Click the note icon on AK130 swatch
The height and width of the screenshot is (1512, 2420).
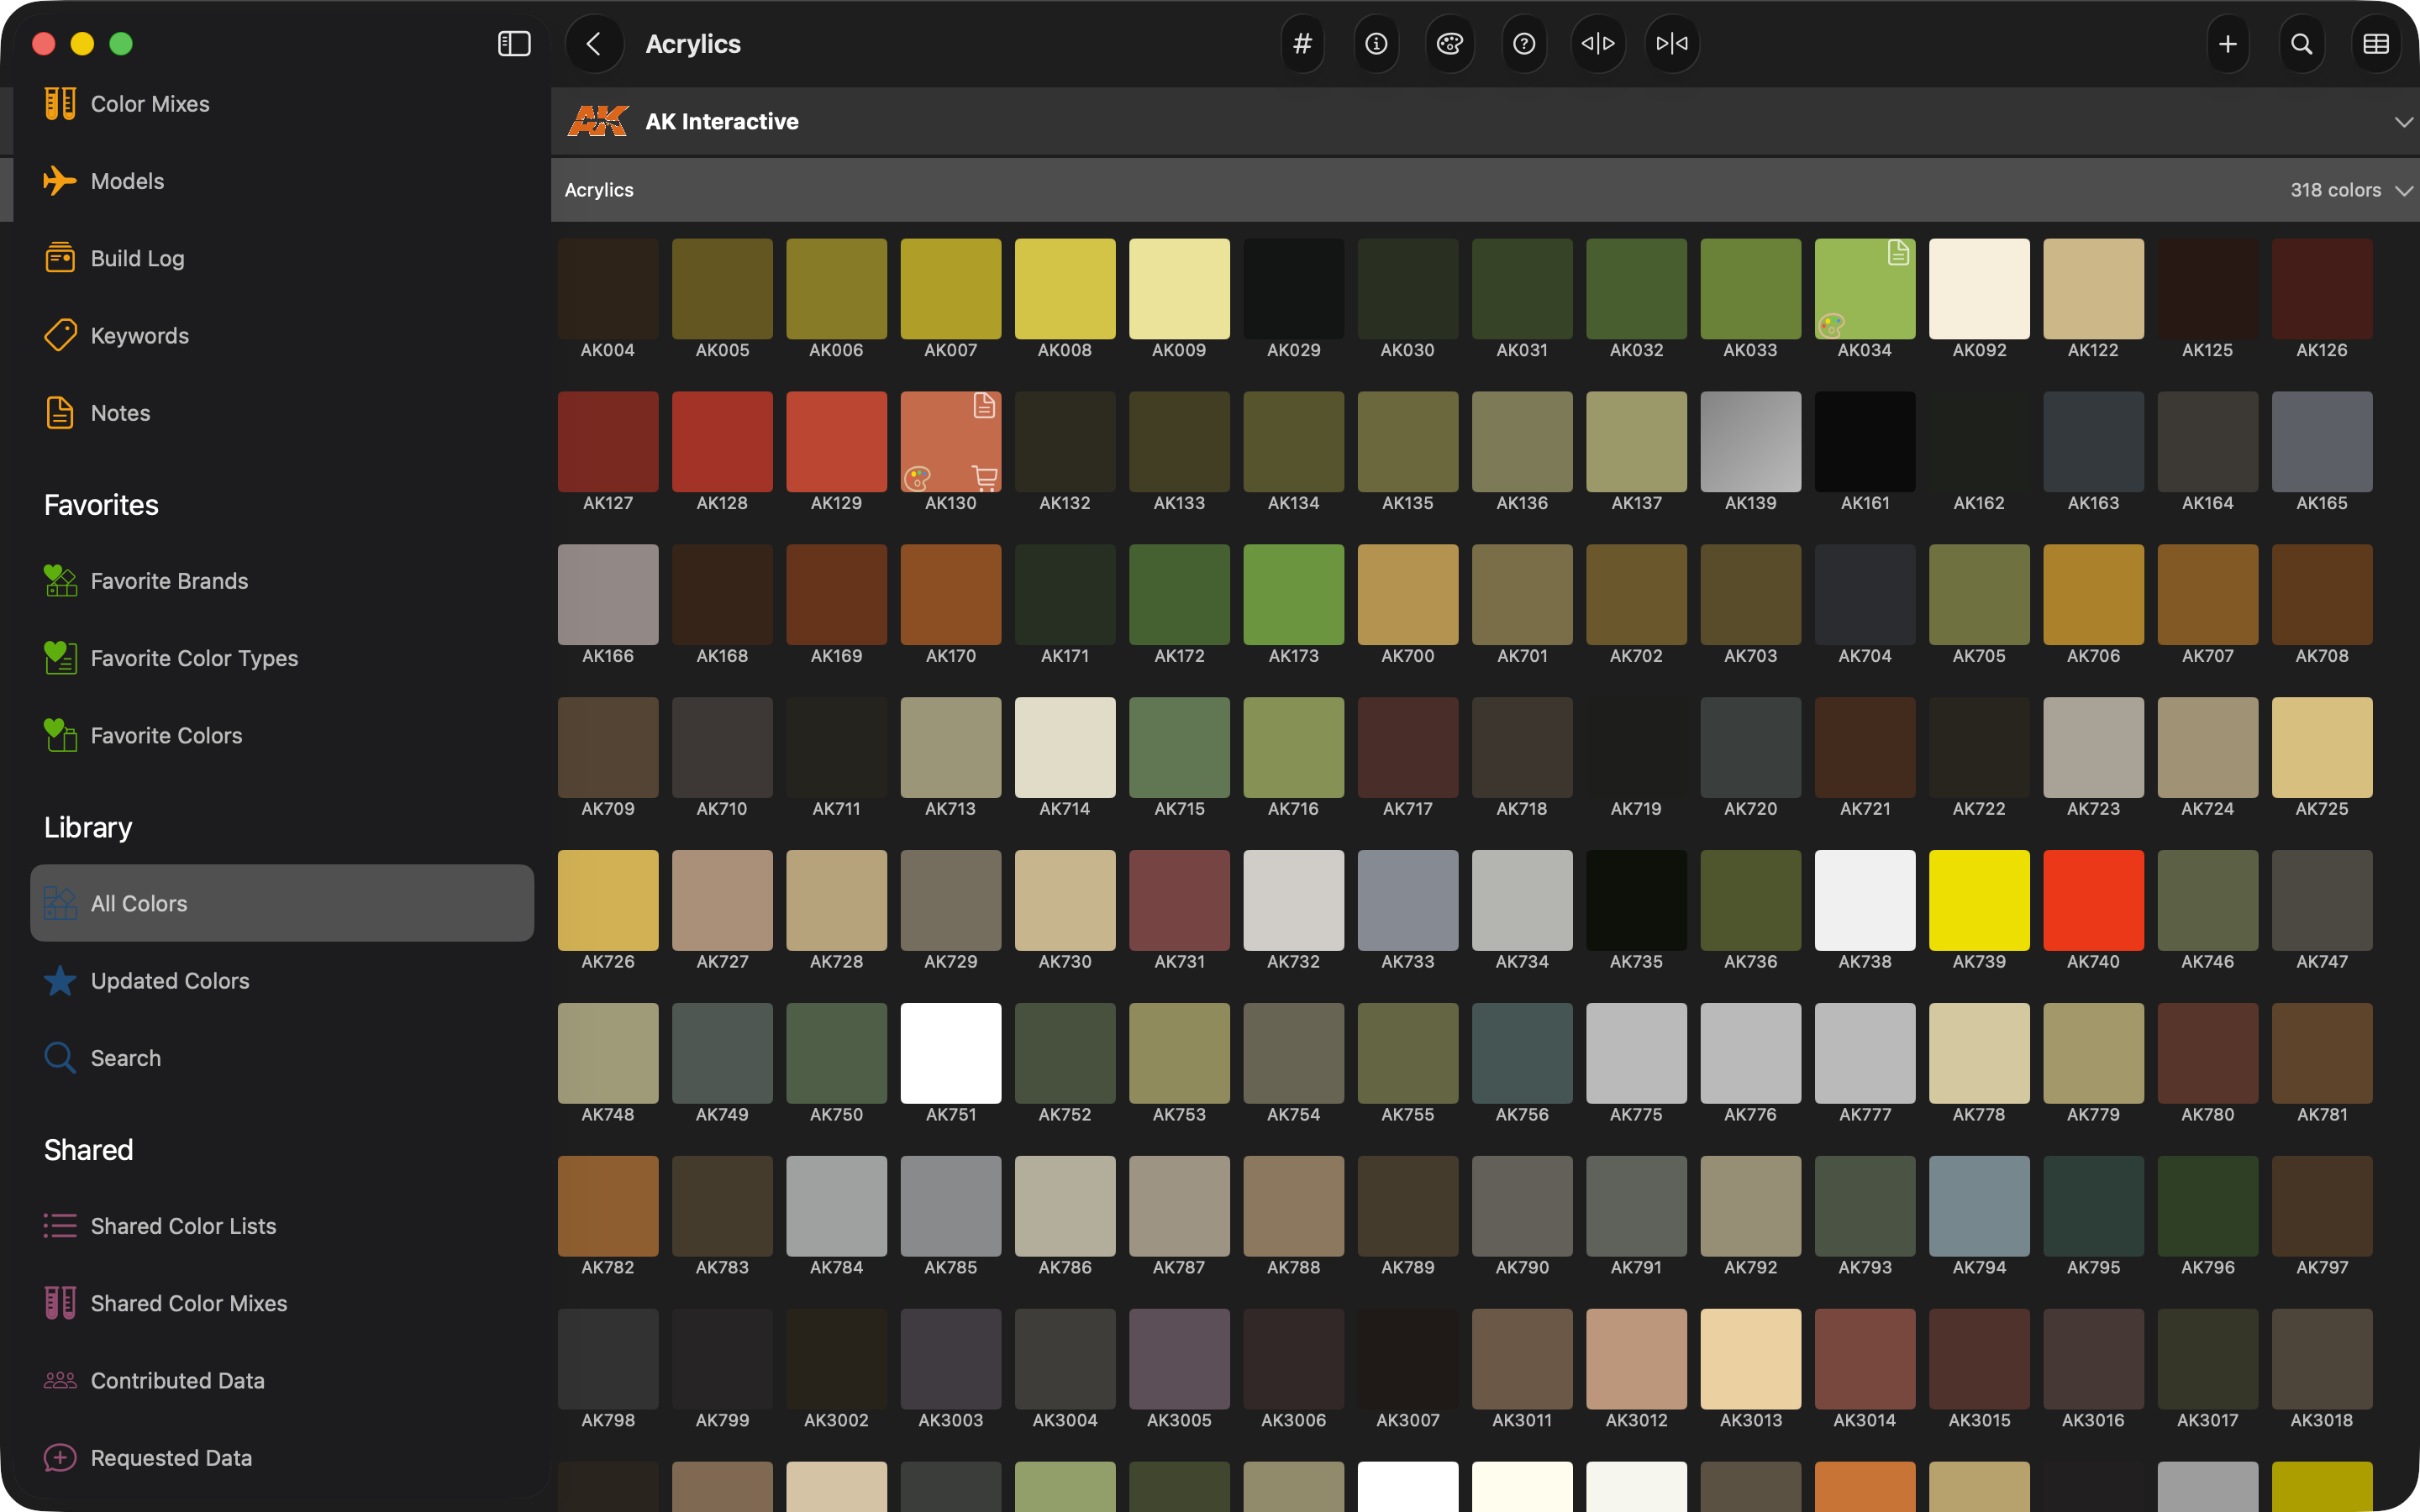(984, 406)
